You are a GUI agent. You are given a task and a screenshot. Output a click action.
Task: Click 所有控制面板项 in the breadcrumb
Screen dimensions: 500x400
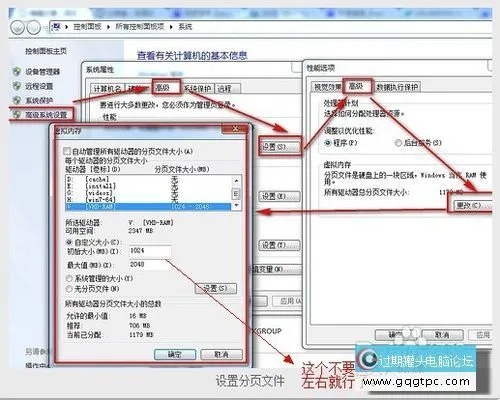[x=140, y=27]
